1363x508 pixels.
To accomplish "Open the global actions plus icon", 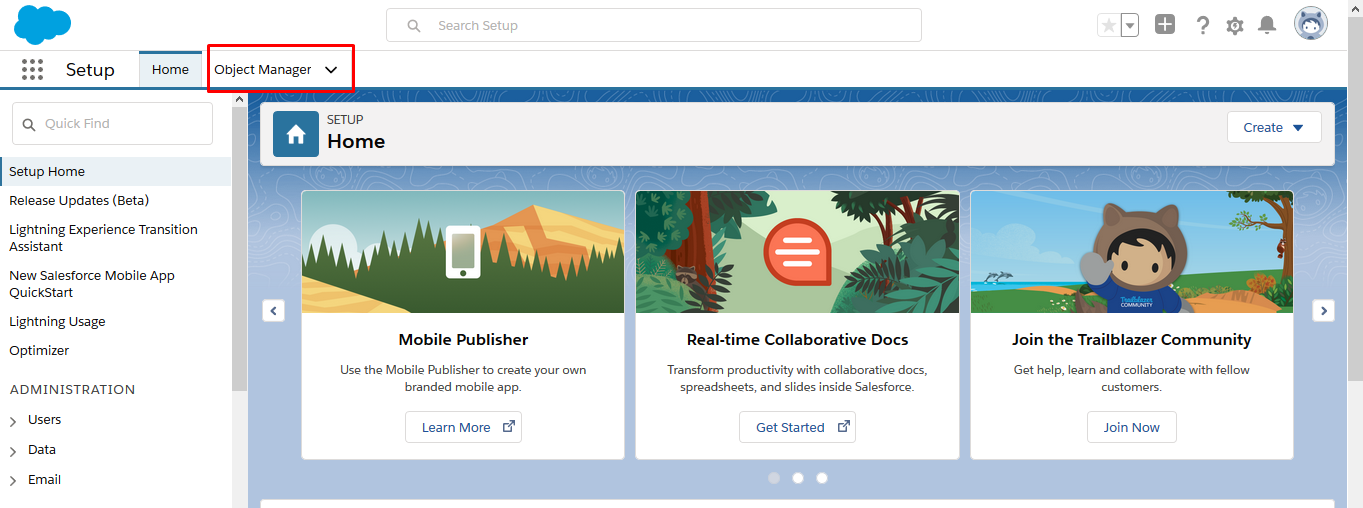I will [1165, 25].
